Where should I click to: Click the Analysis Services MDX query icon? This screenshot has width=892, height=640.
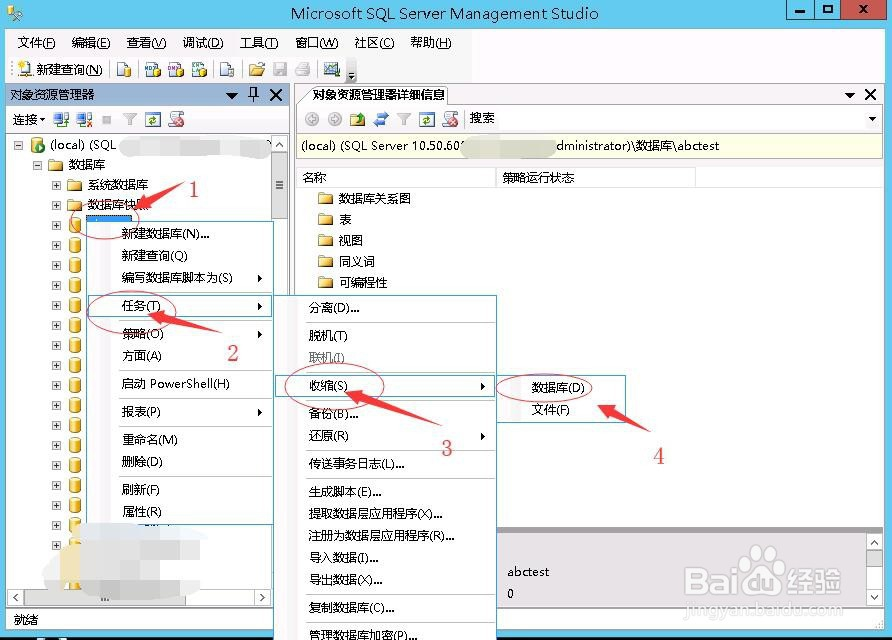pyautogui.click(x=152, y=69)
